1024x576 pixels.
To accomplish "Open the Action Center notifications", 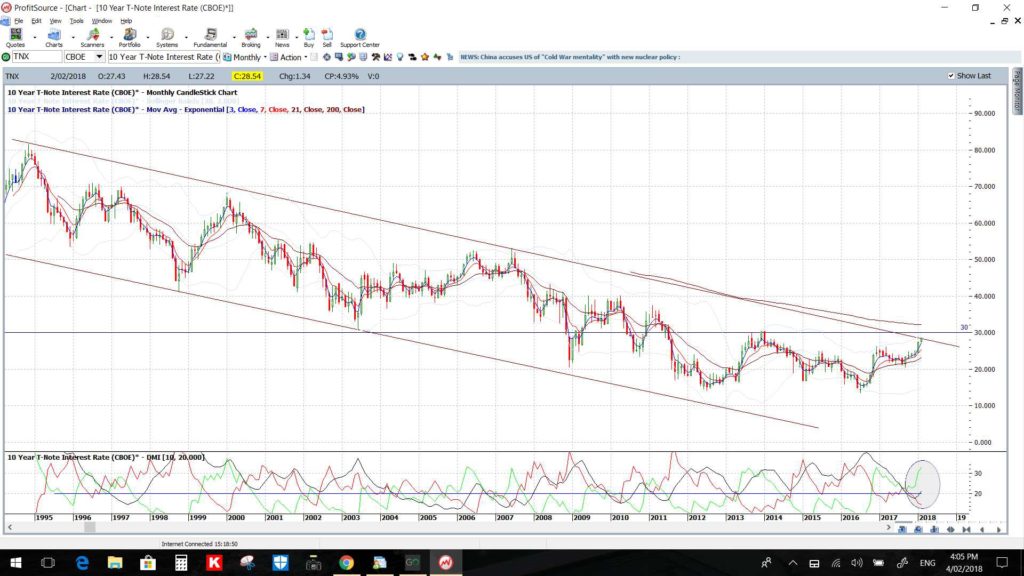I will point(1002,563).
